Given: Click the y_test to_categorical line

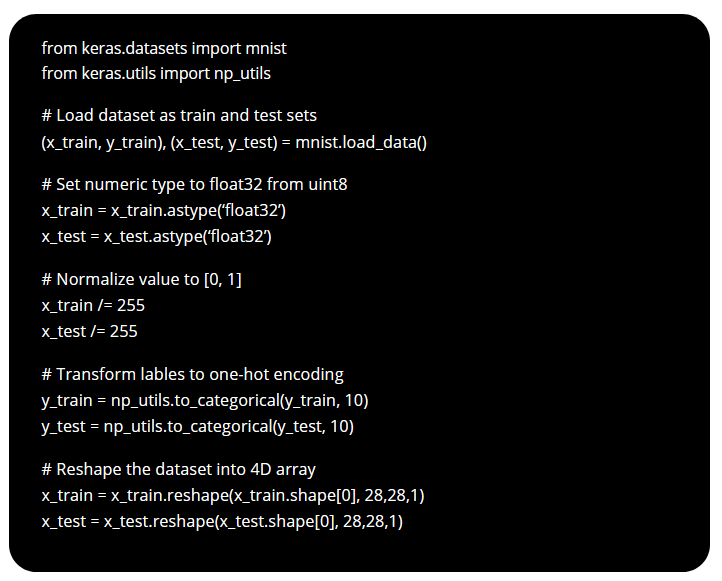Looking at the screenshot, I should [x=198, y=427].
